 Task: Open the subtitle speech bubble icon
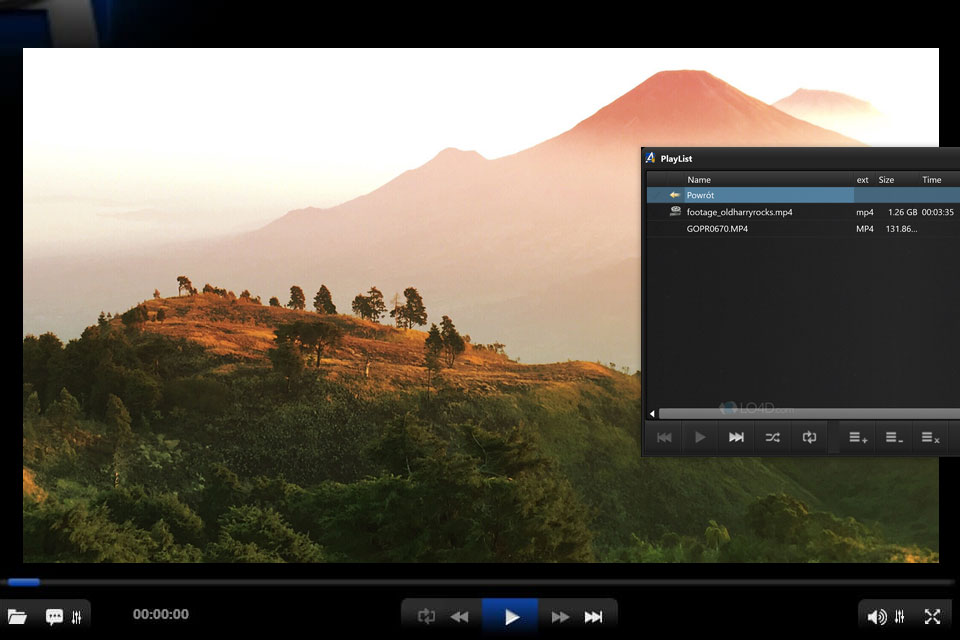point(54,616)
